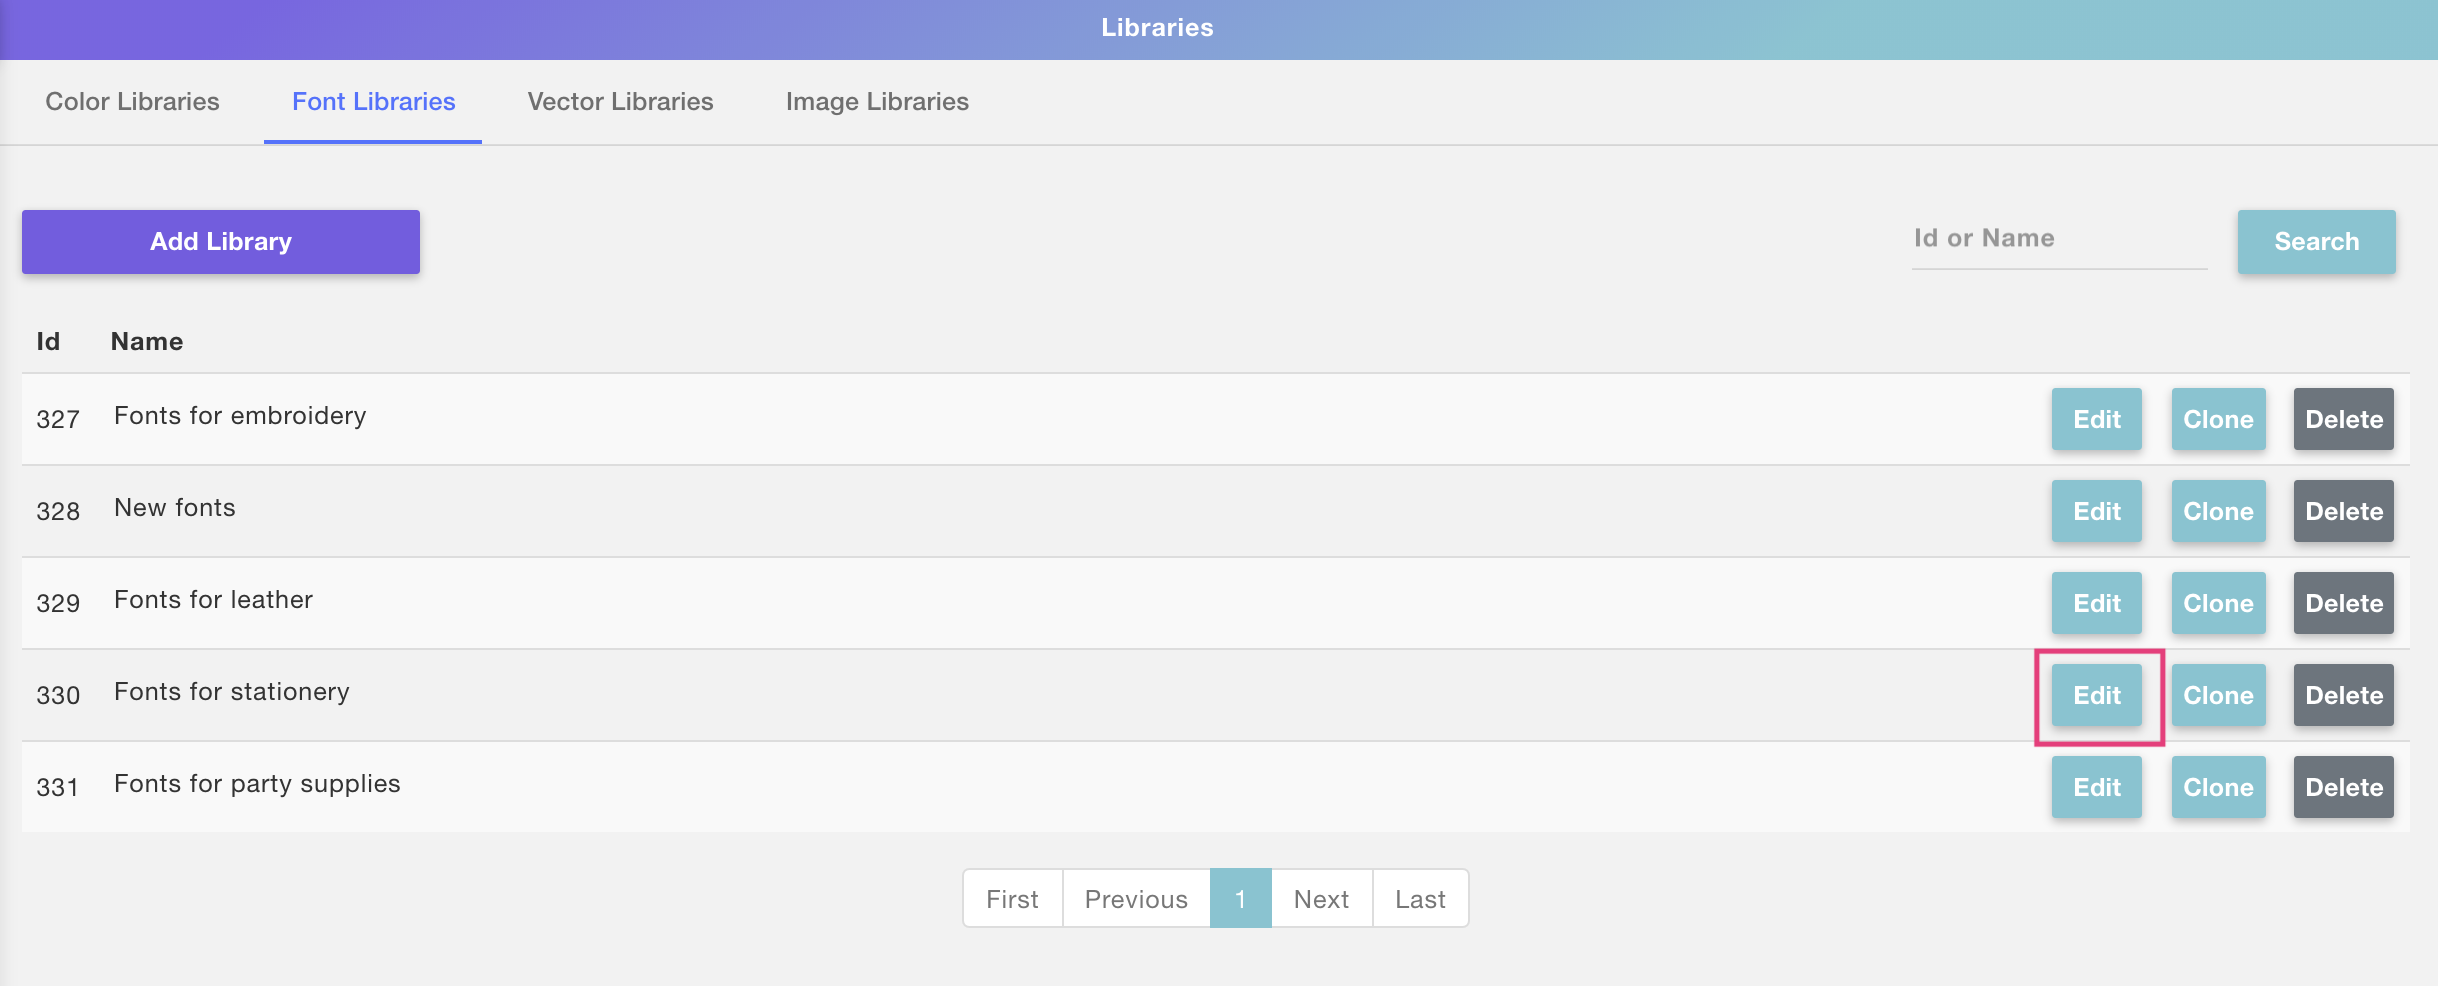Viewport: 2438px width, 986px height.
Task: Delete library 331 Fonts for party supplies
Action: [x=2343, y=787]
